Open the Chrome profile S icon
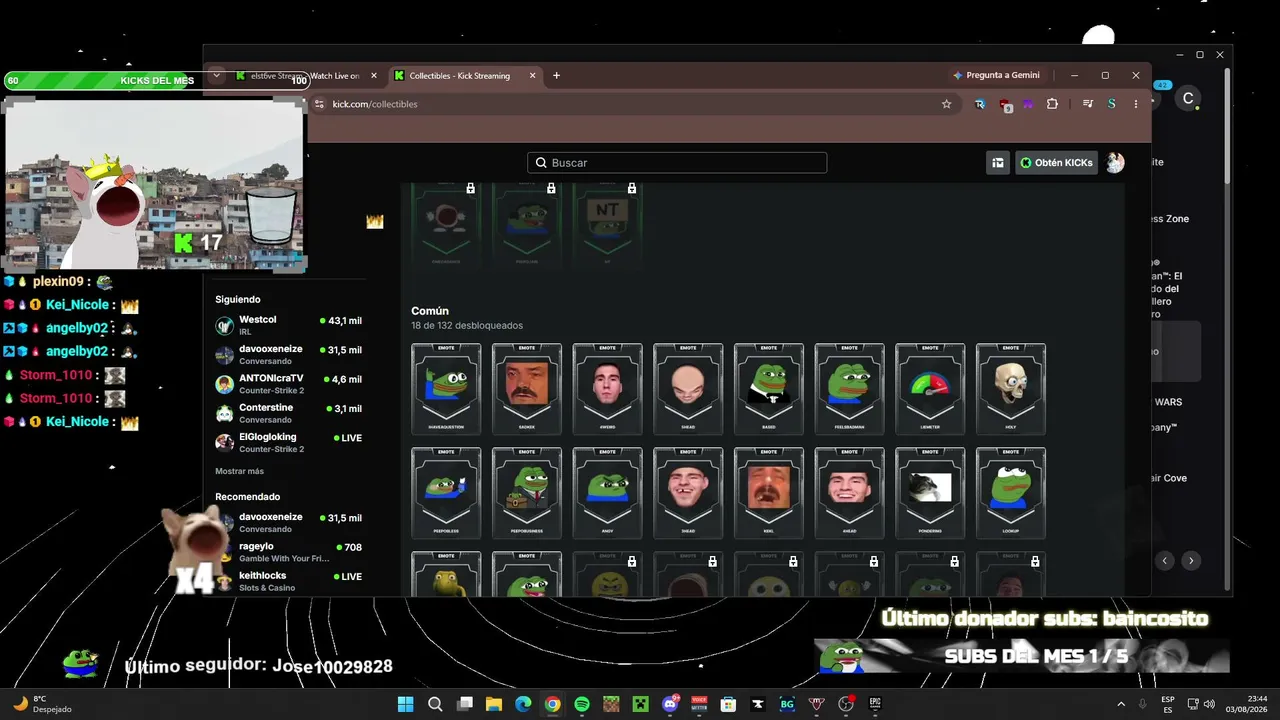Screen dimensions: 1280x720 pos(1111,104)
